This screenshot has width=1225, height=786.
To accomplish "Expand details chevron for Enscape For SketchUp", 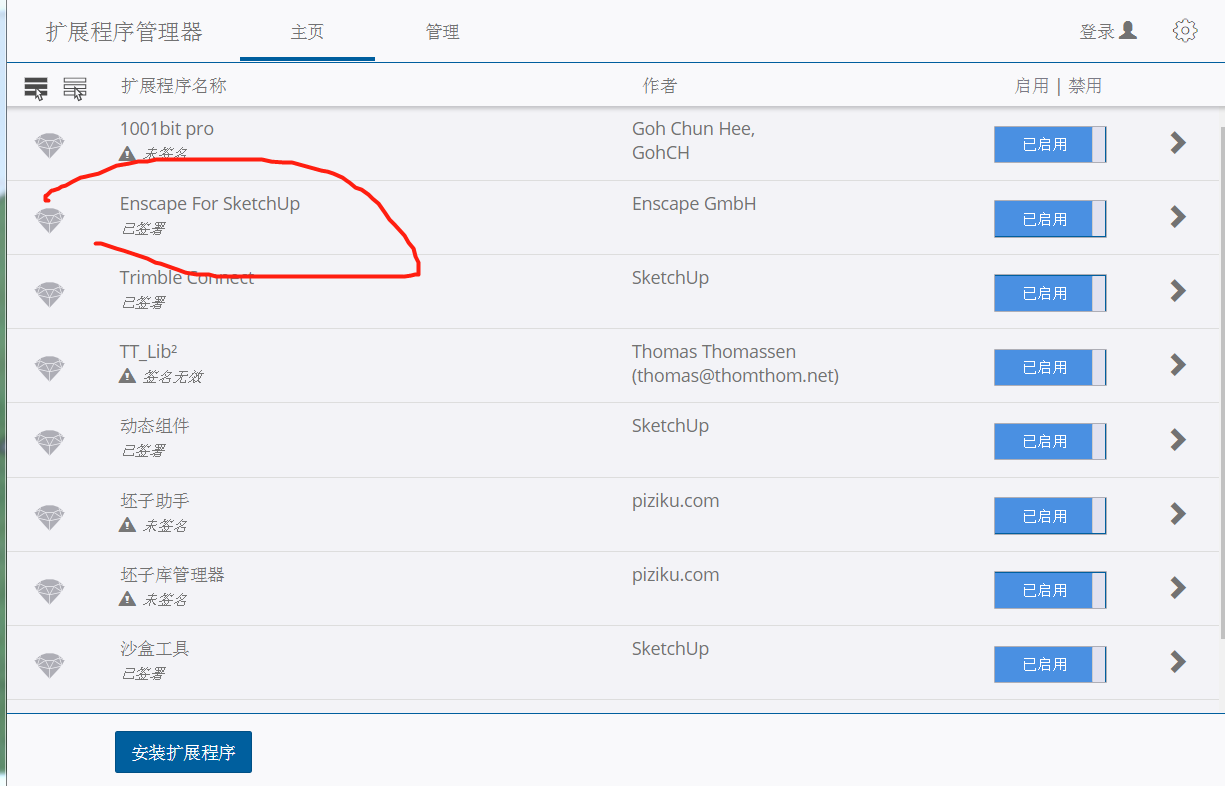I will (1178, 216).
